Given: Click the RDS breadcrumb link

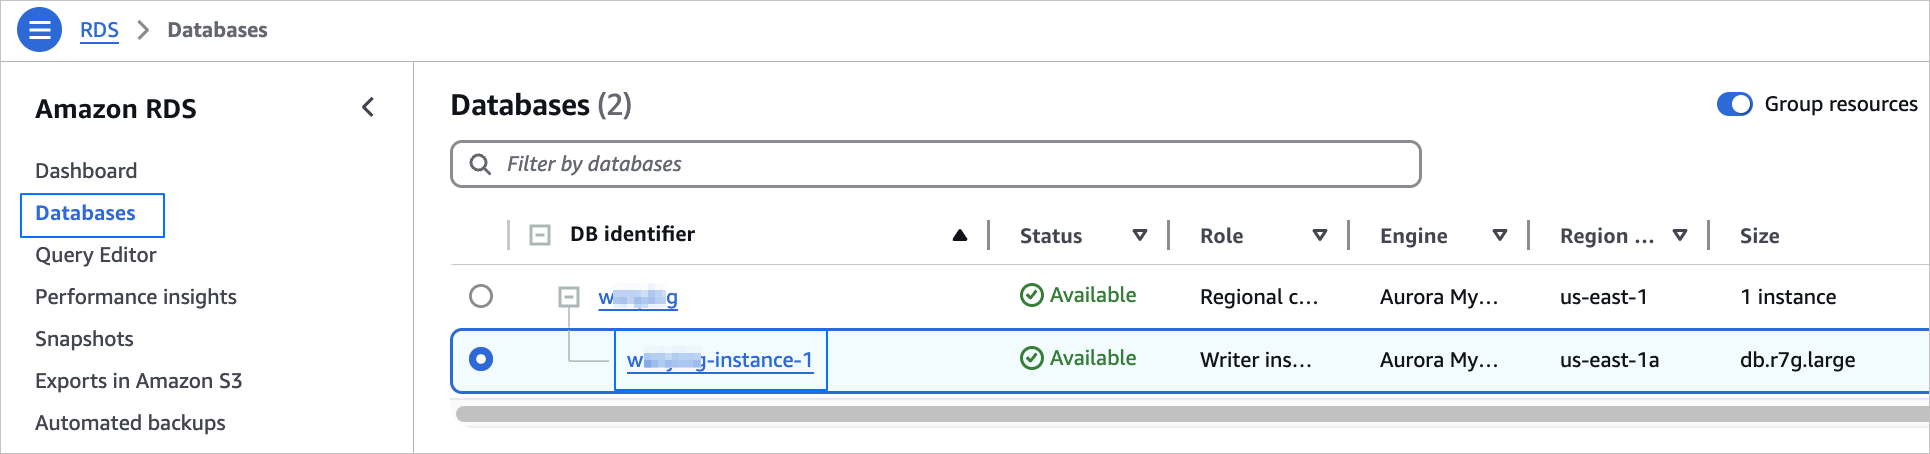Looking at the screenshot, I should (99, 30).
